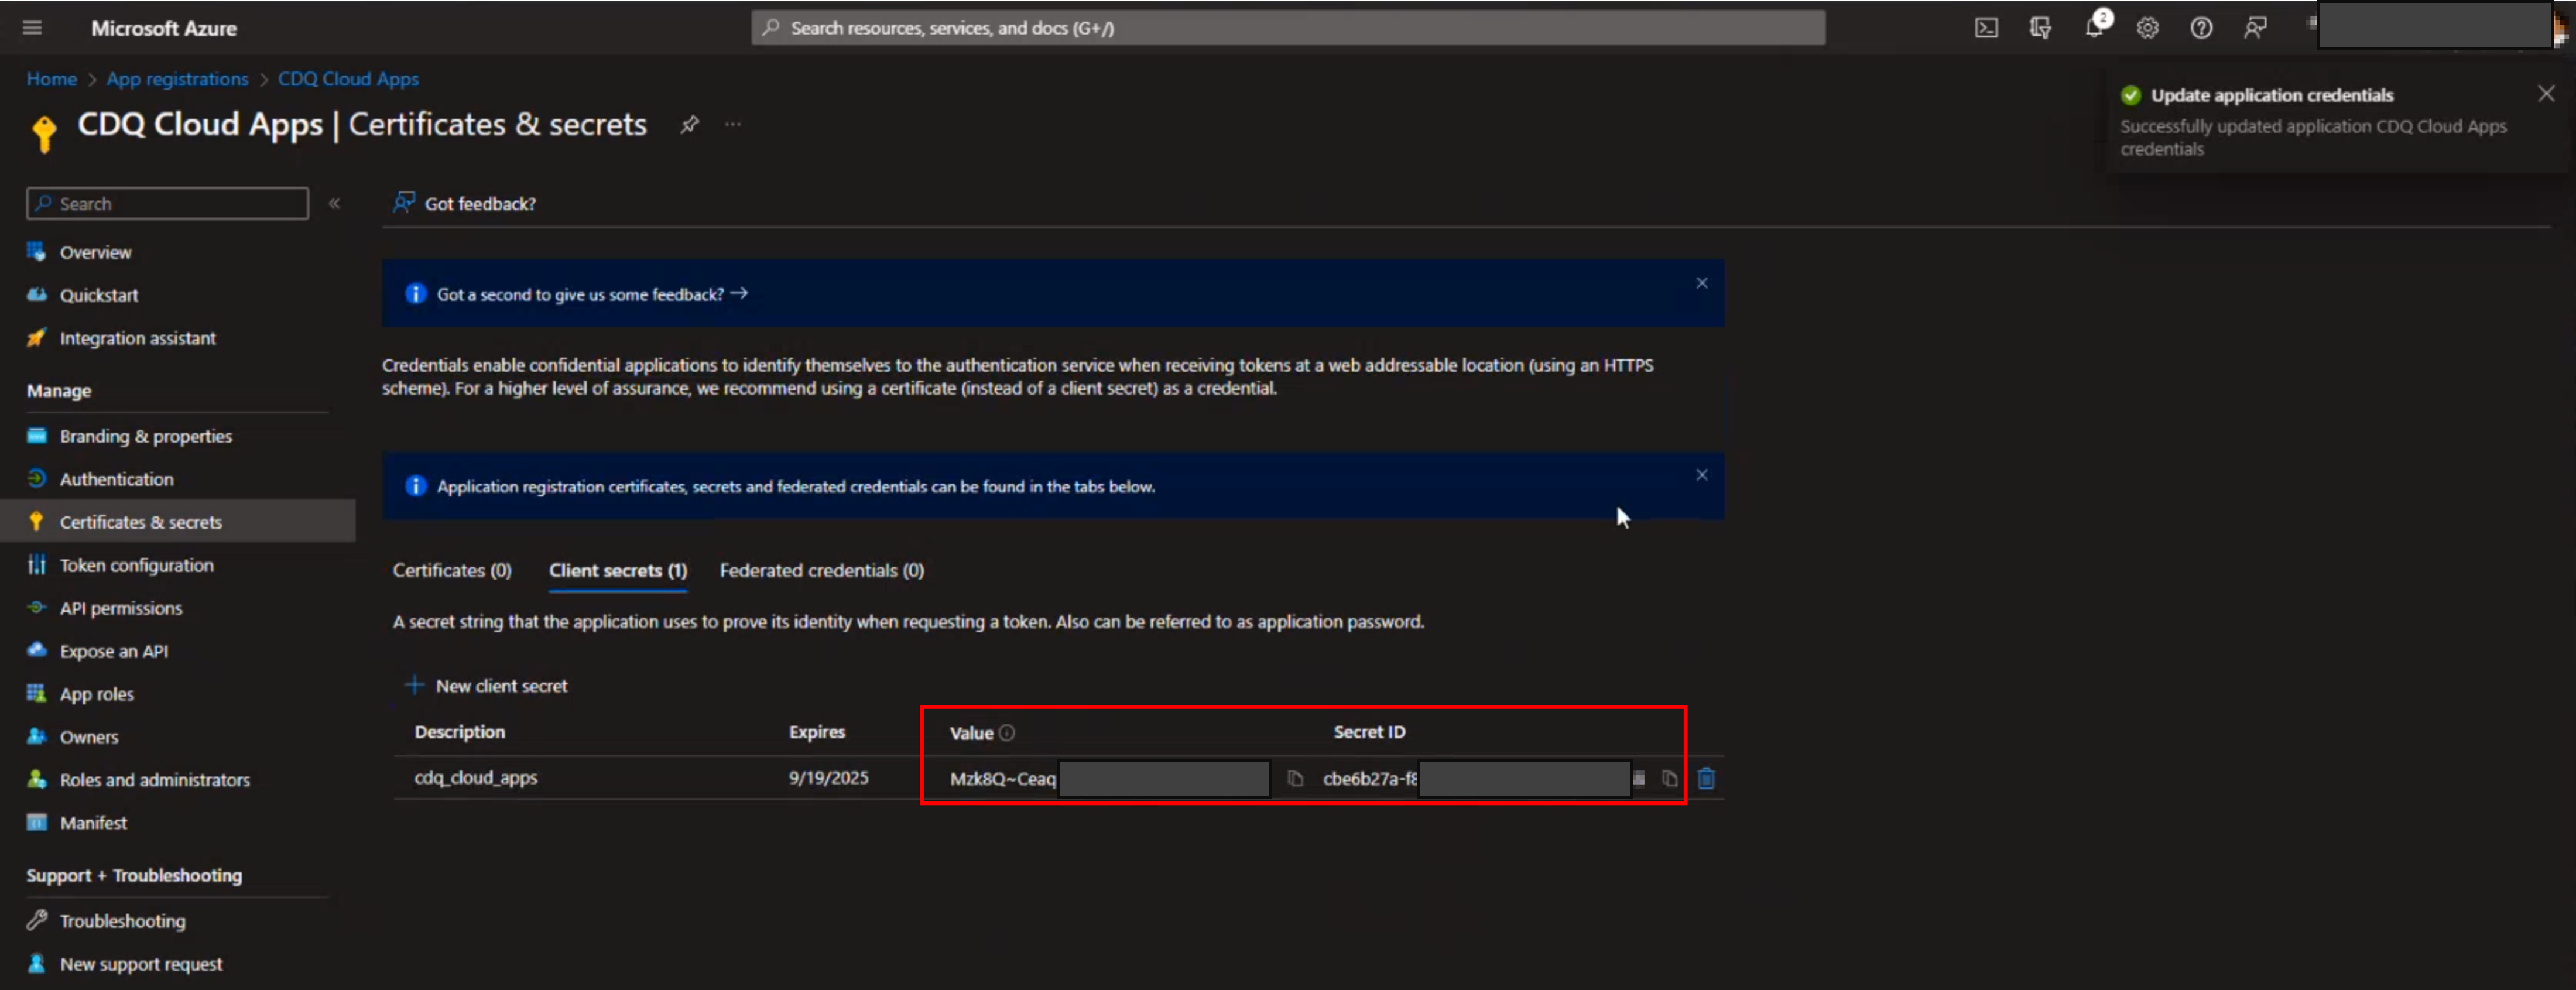
Task: Open Expose an API
Action: (113, 651)
